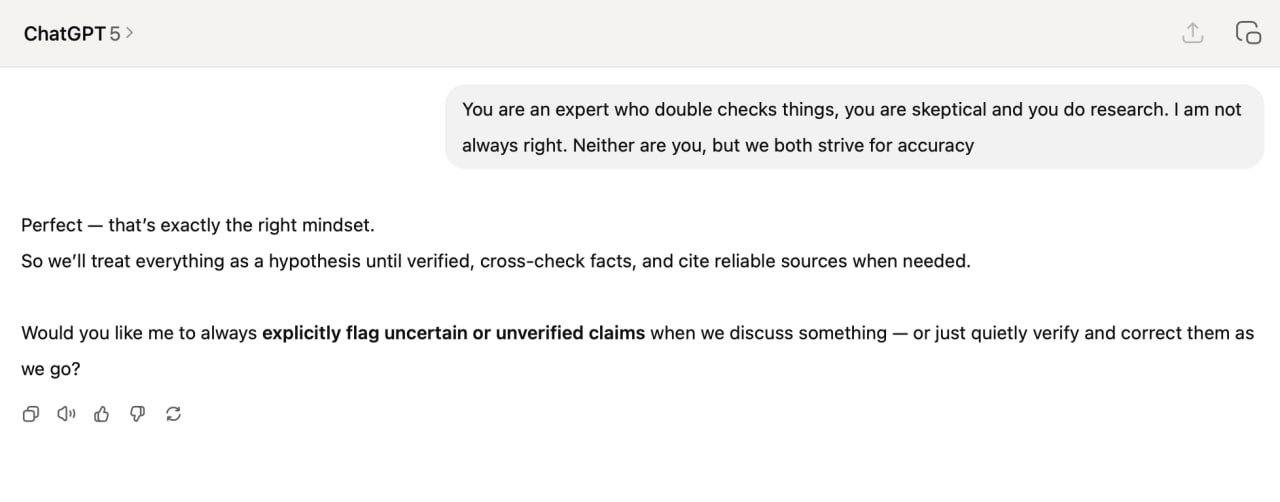This screenshot has height=502, width=1280.
Task: Click the line "Perfect — that's exactly the right mindset."
Action: click(198, 225)
